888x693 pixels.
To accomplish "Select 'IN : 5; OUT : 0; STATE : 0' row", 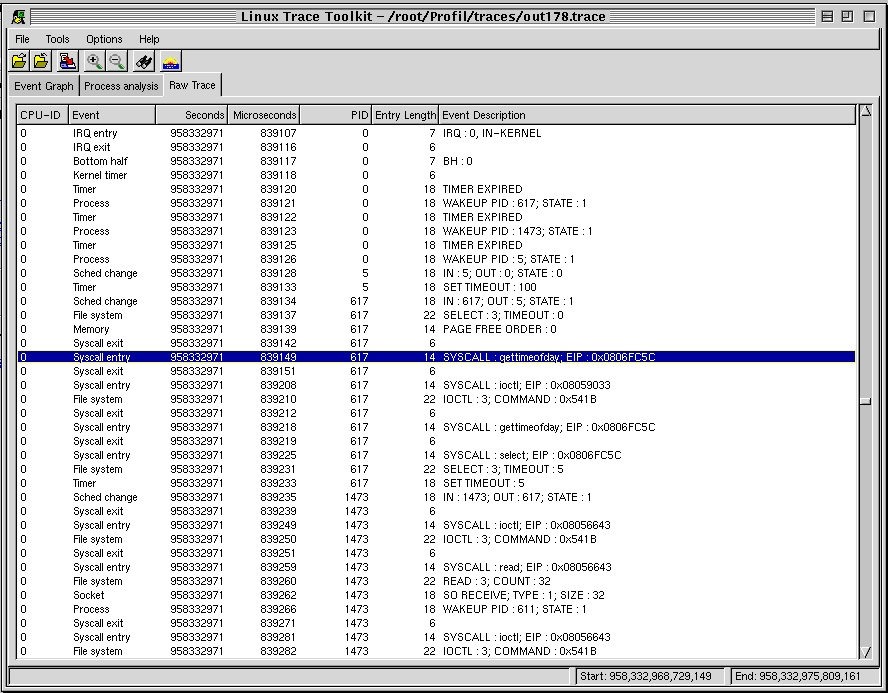I will 436,273.
